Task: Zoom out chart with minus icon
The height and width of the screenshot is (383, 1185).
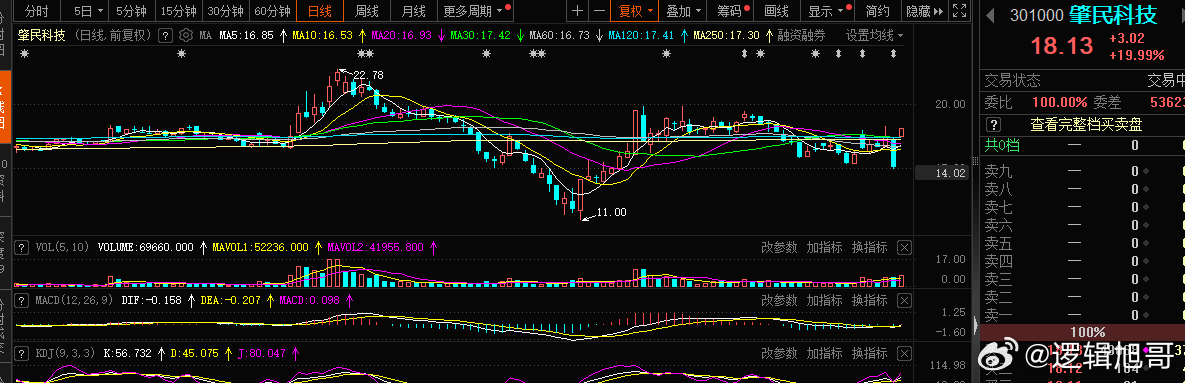Action: (599, 11)
